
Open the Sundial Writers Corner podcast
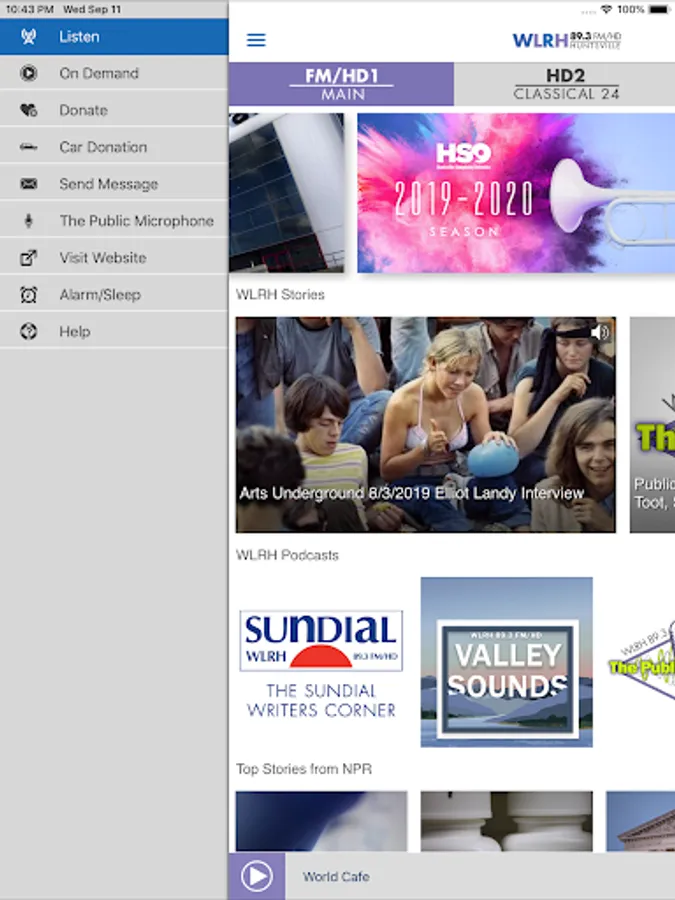(x=321, y=662)
